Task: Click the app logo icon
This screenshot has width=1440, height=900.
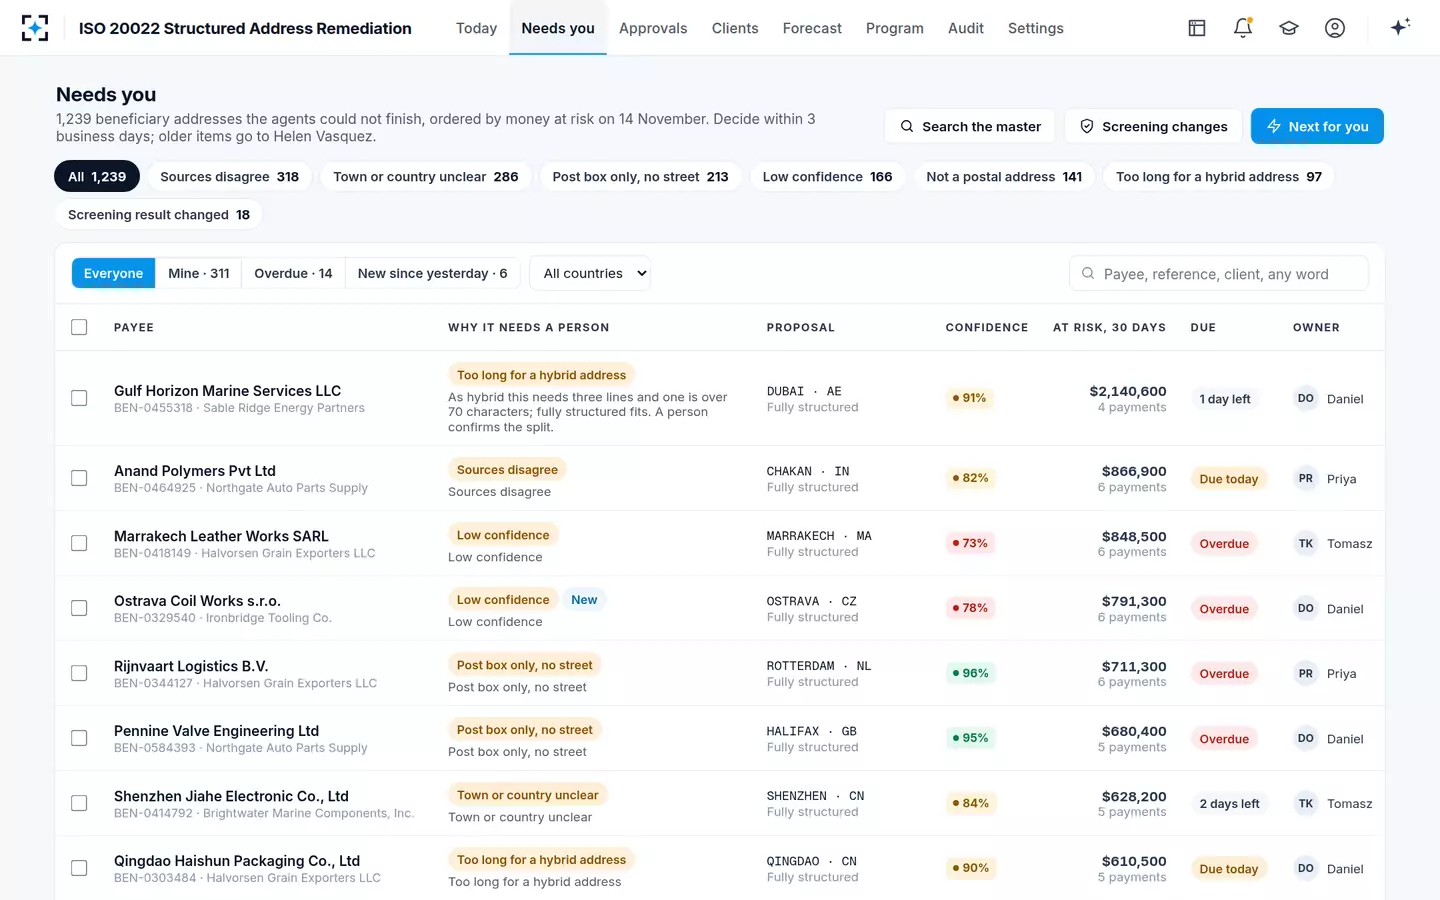Action: click(35, 28)
